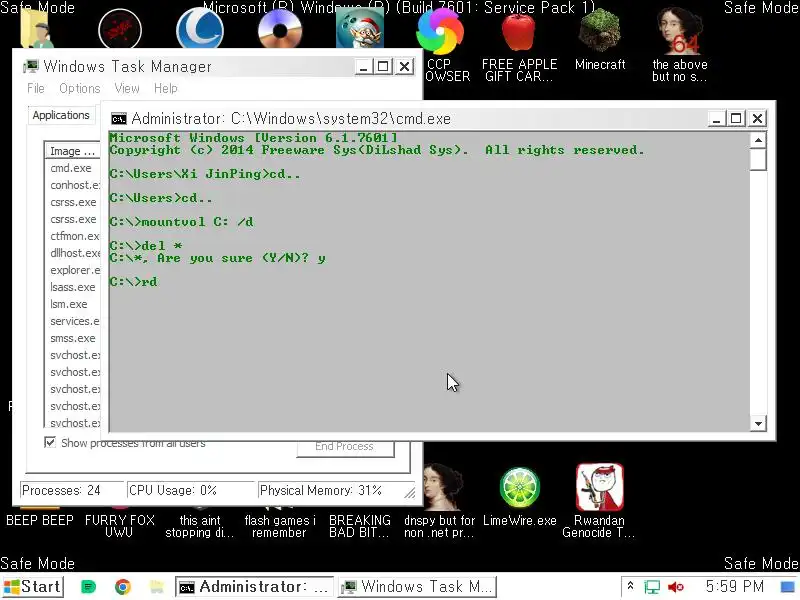Open the blue crescent moon desktop icon
This screenshot has height=600, width=800.
coord(199,29)
